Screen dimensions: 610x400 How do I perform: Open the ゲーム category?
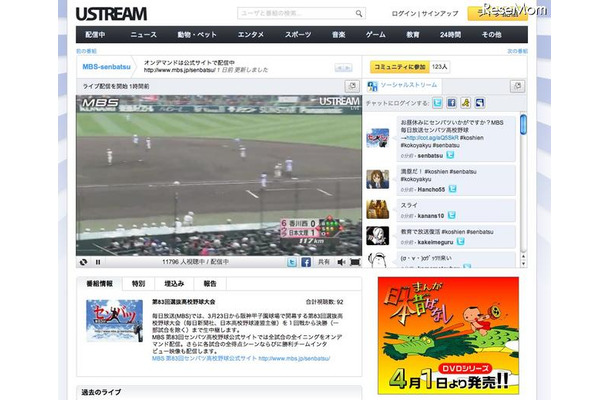[x=376, y=35]
